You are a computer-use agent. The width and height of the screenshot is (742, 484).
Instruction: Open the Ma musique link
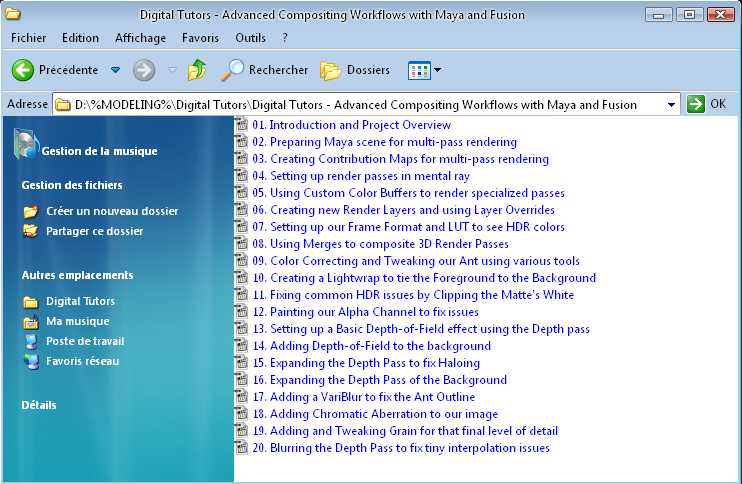click(x=78, y=321)
